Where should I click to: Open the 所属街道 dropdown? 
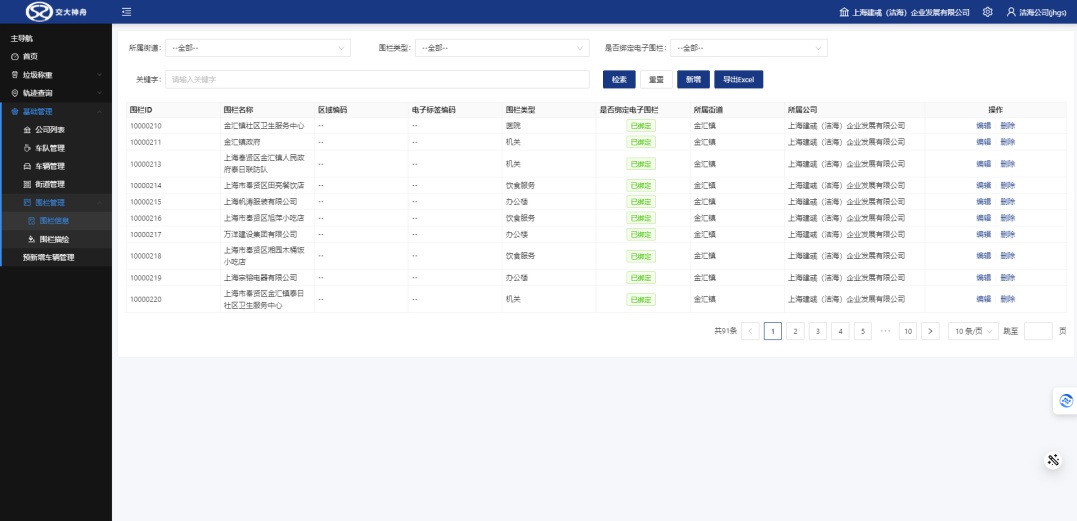[257, 48]
